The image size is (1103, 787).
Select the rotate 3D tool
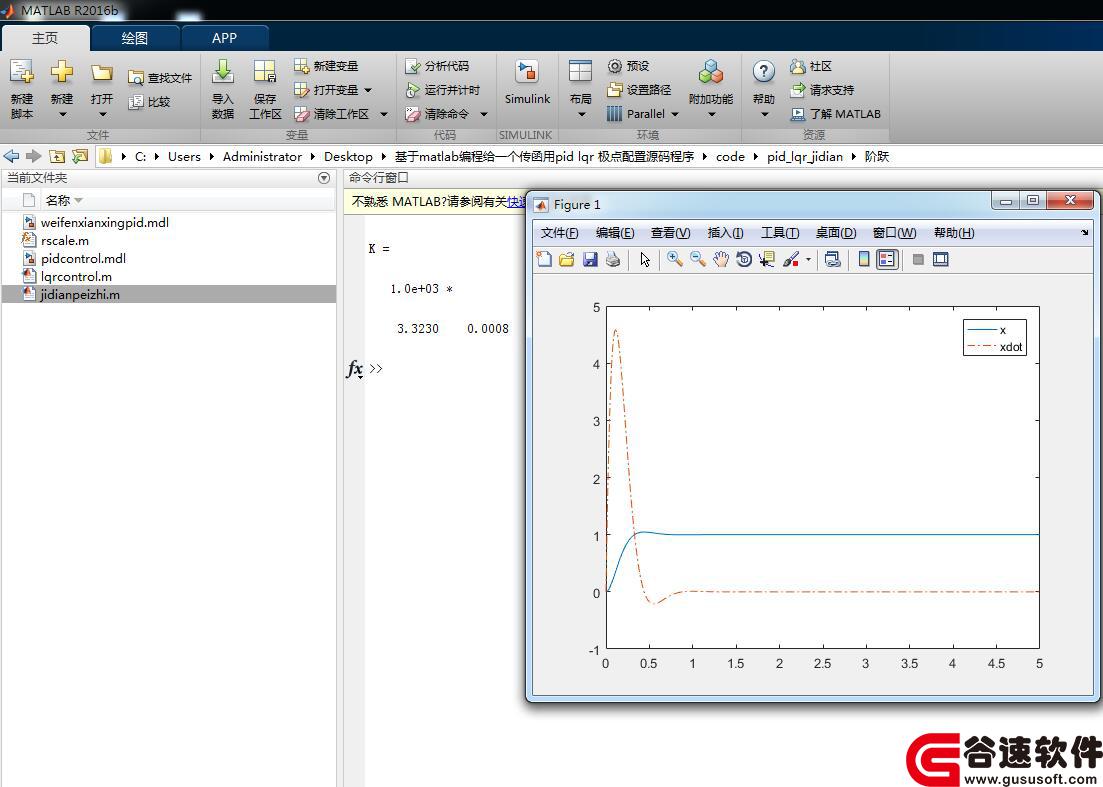pos(744,260)
